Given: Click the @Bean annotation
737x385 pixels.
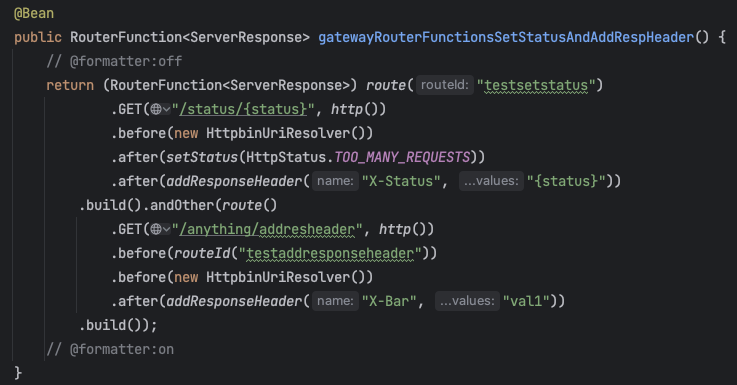Looking at the screenshot, I should click(x=34, y=13).
